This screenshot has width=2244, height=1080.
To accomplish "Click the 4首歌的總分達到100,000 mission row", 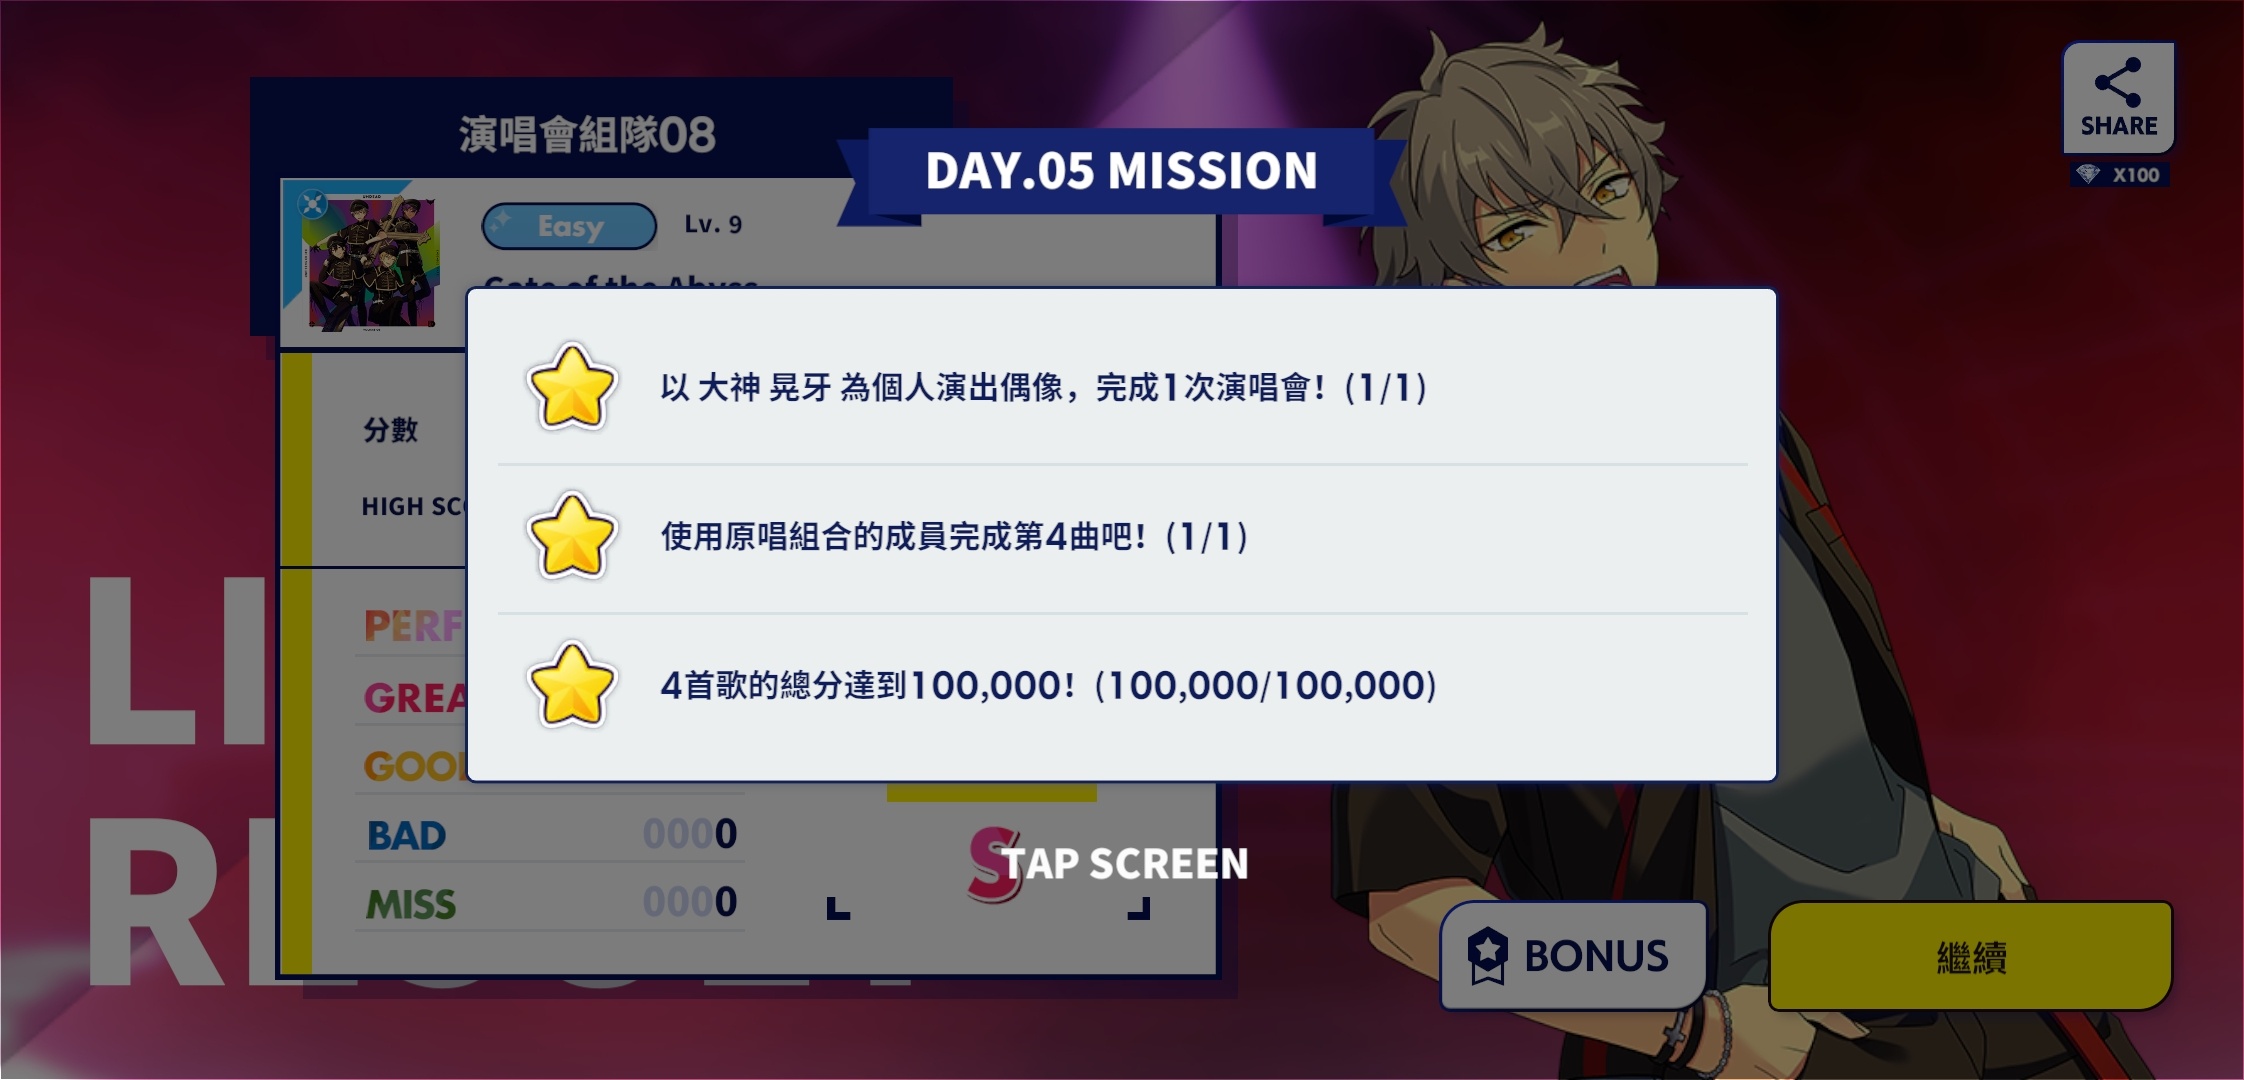I will 1122,686.
